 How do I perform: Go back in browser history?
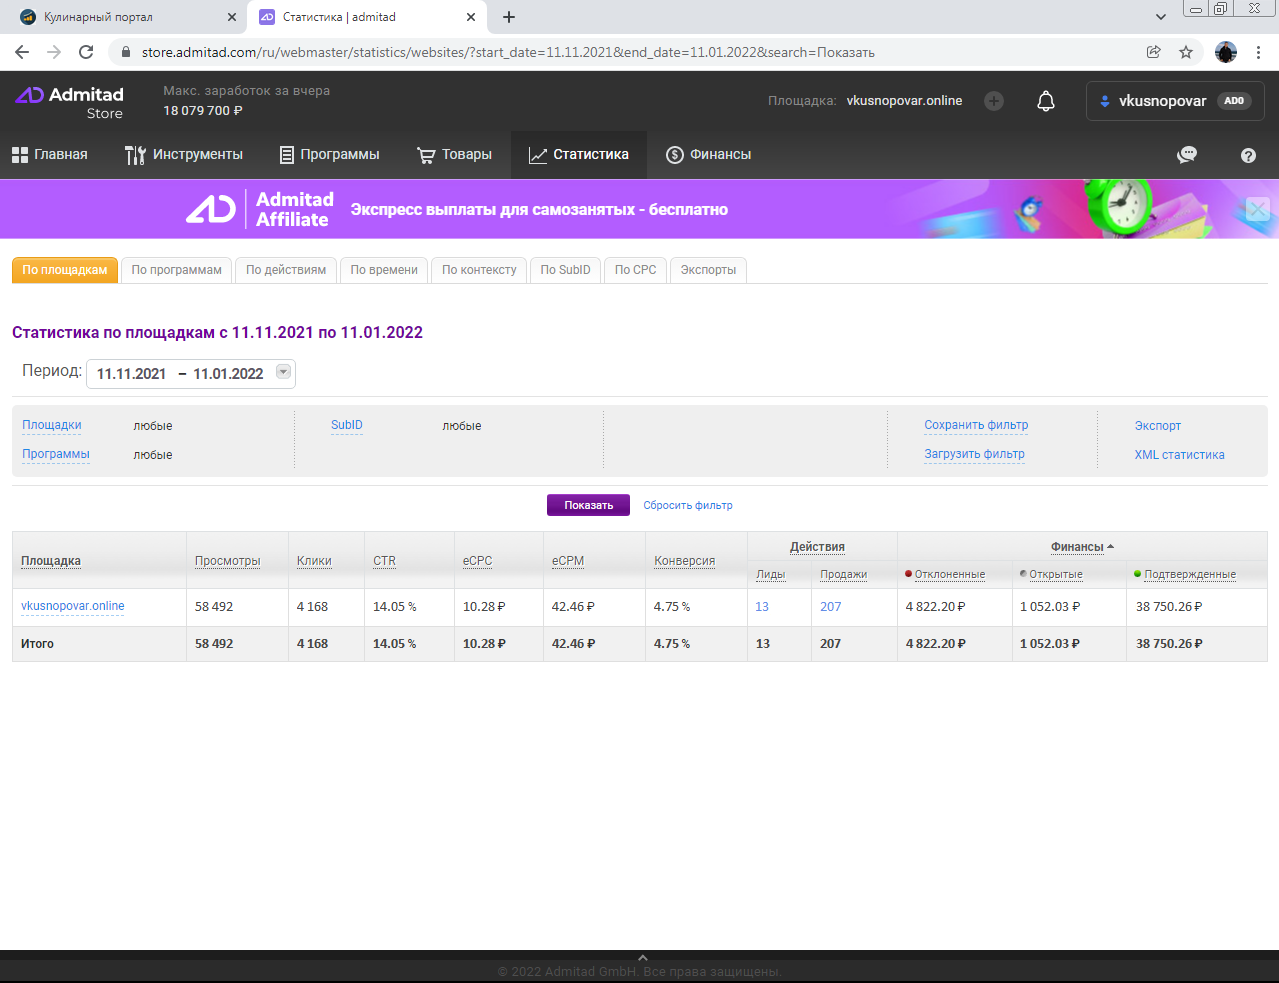tap(22, 52)
